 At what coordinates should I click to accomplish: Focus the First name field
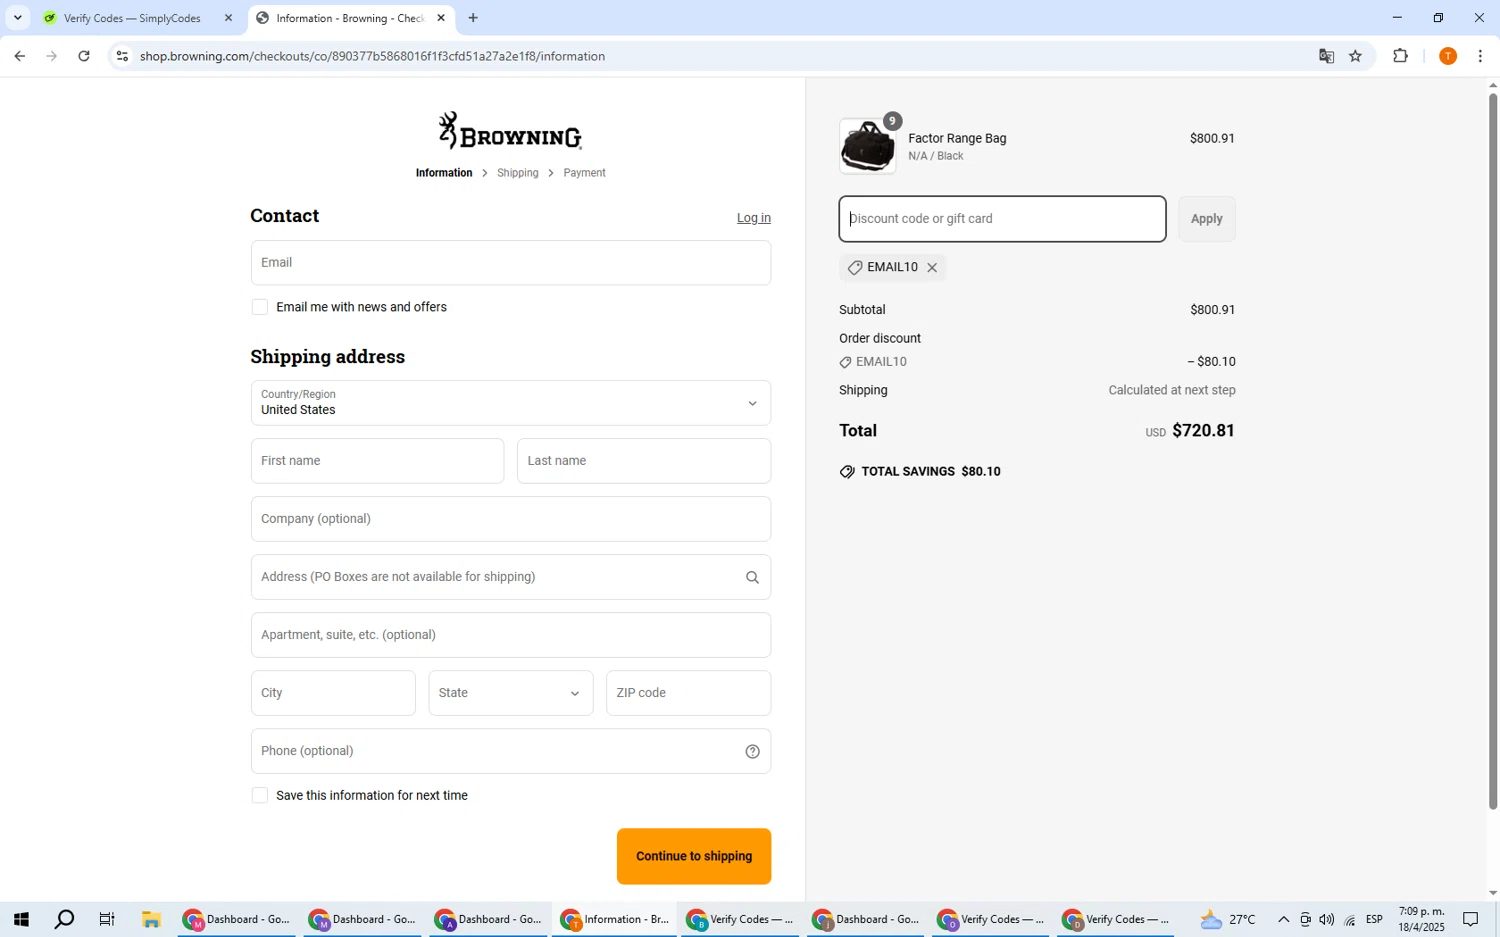pyautogui.click(x=377, y=461)
